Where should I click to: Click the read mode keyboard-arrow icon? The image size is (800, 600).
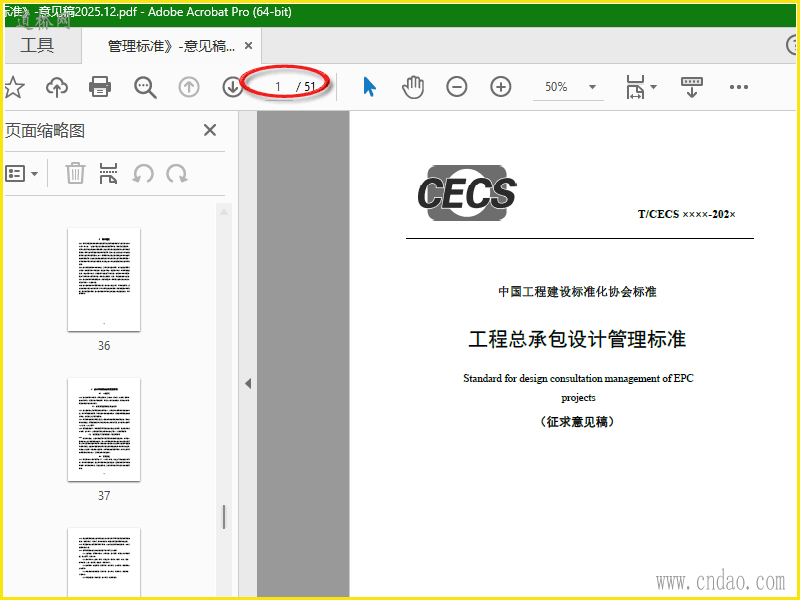pyautogui.click(x=692, y=87)
